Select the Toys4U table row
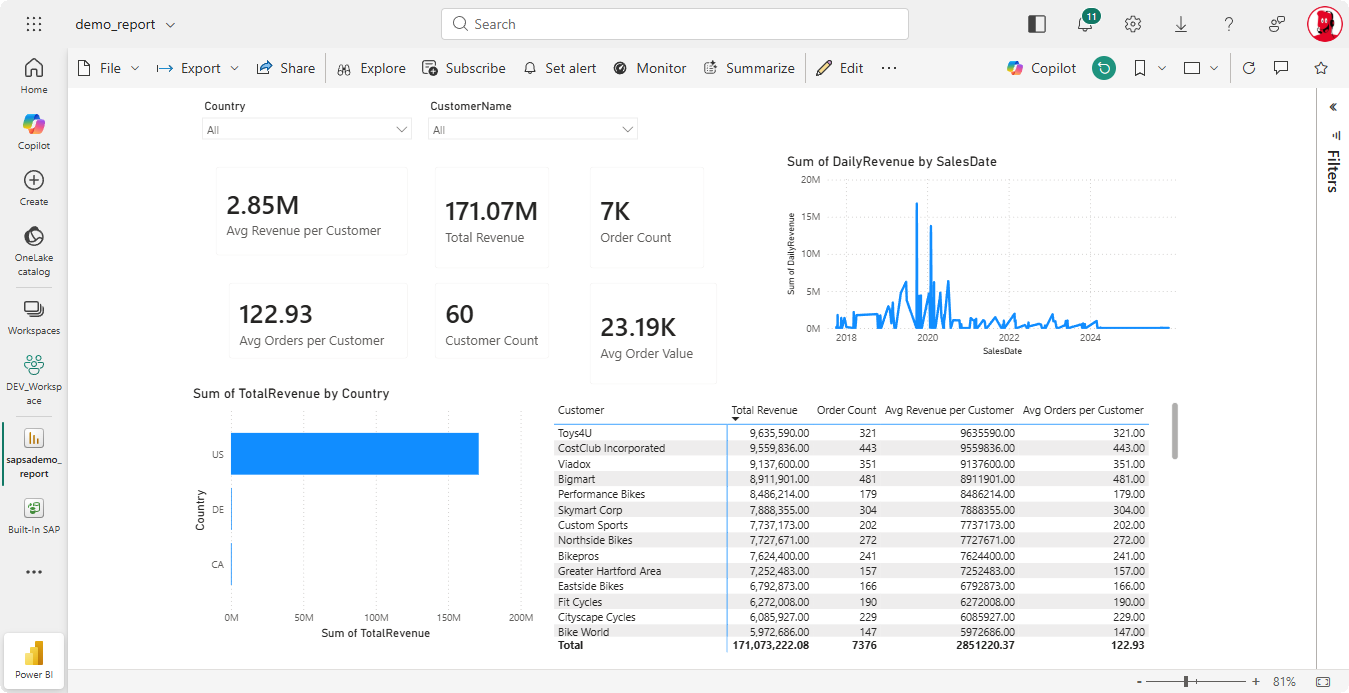 point(851,433)
